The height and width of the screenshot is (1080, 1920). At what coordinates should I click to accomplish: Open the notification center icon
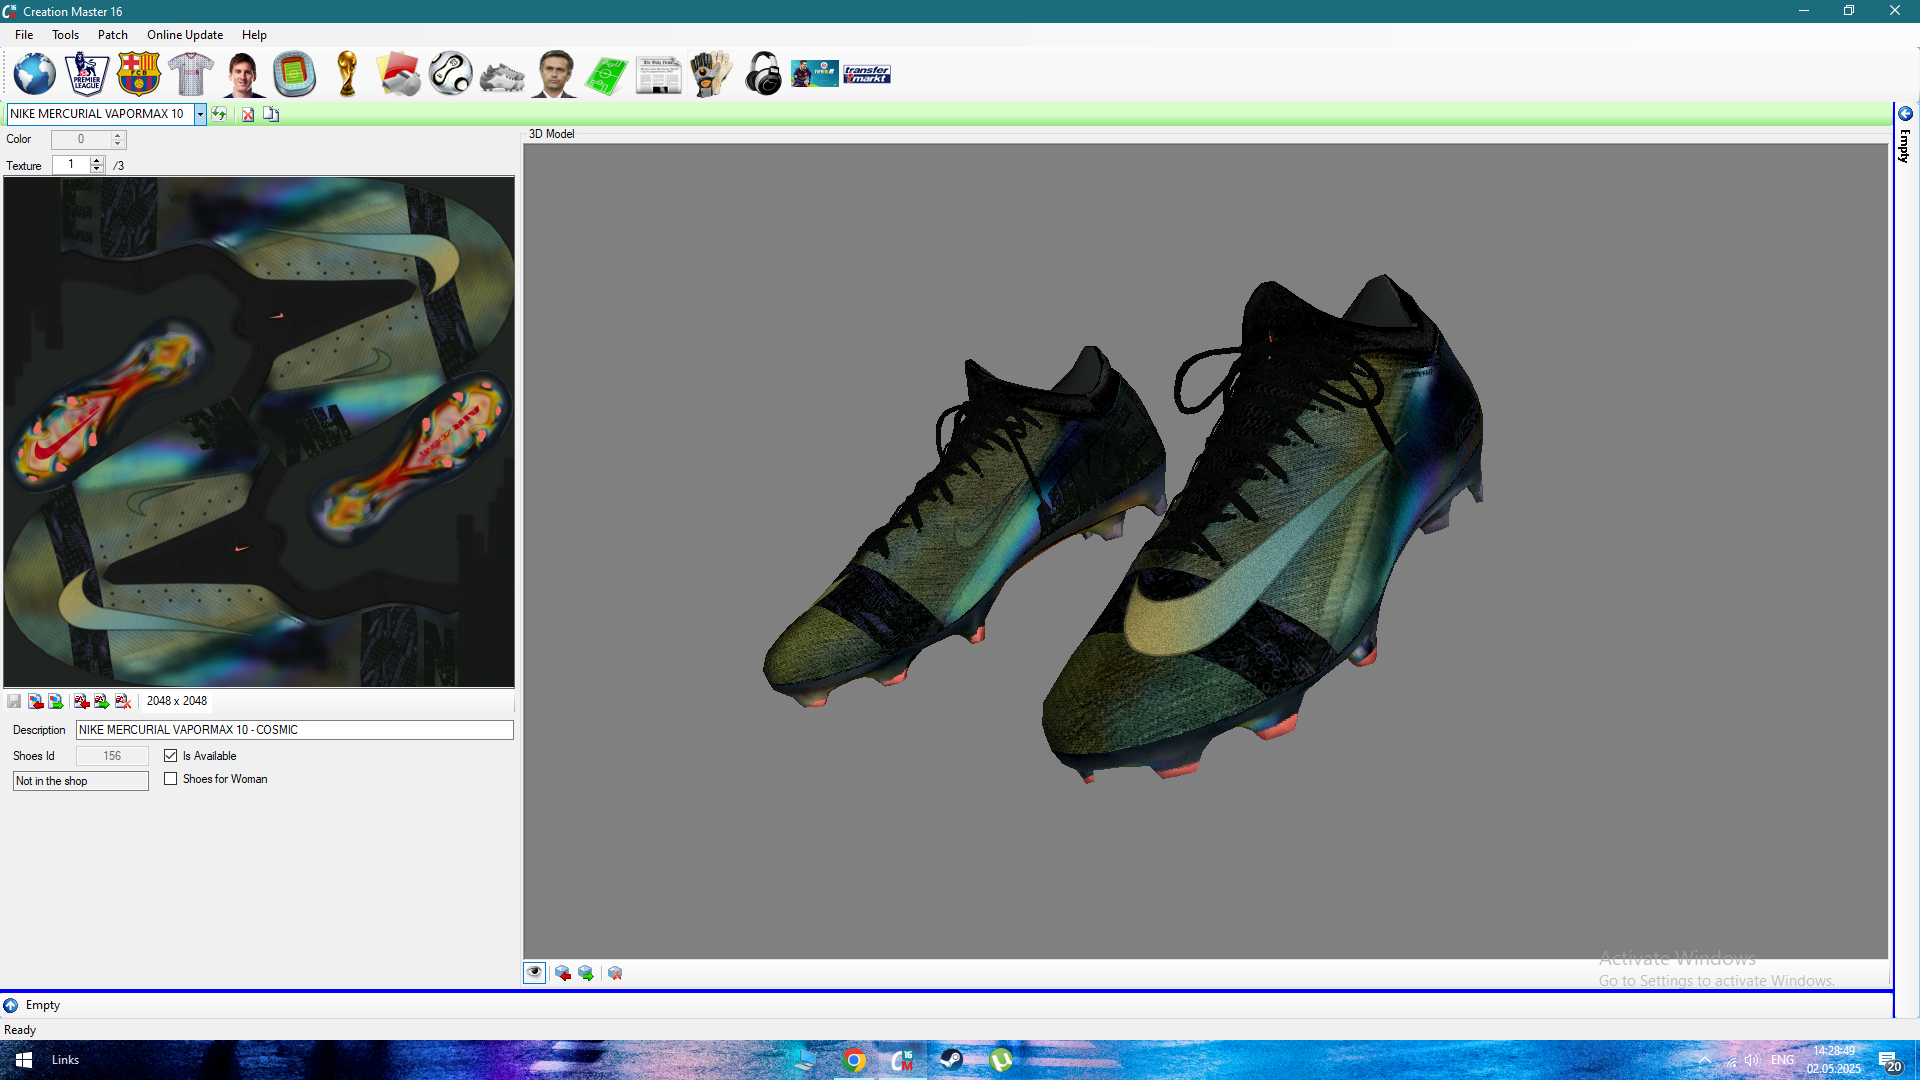(1889, 1061)
